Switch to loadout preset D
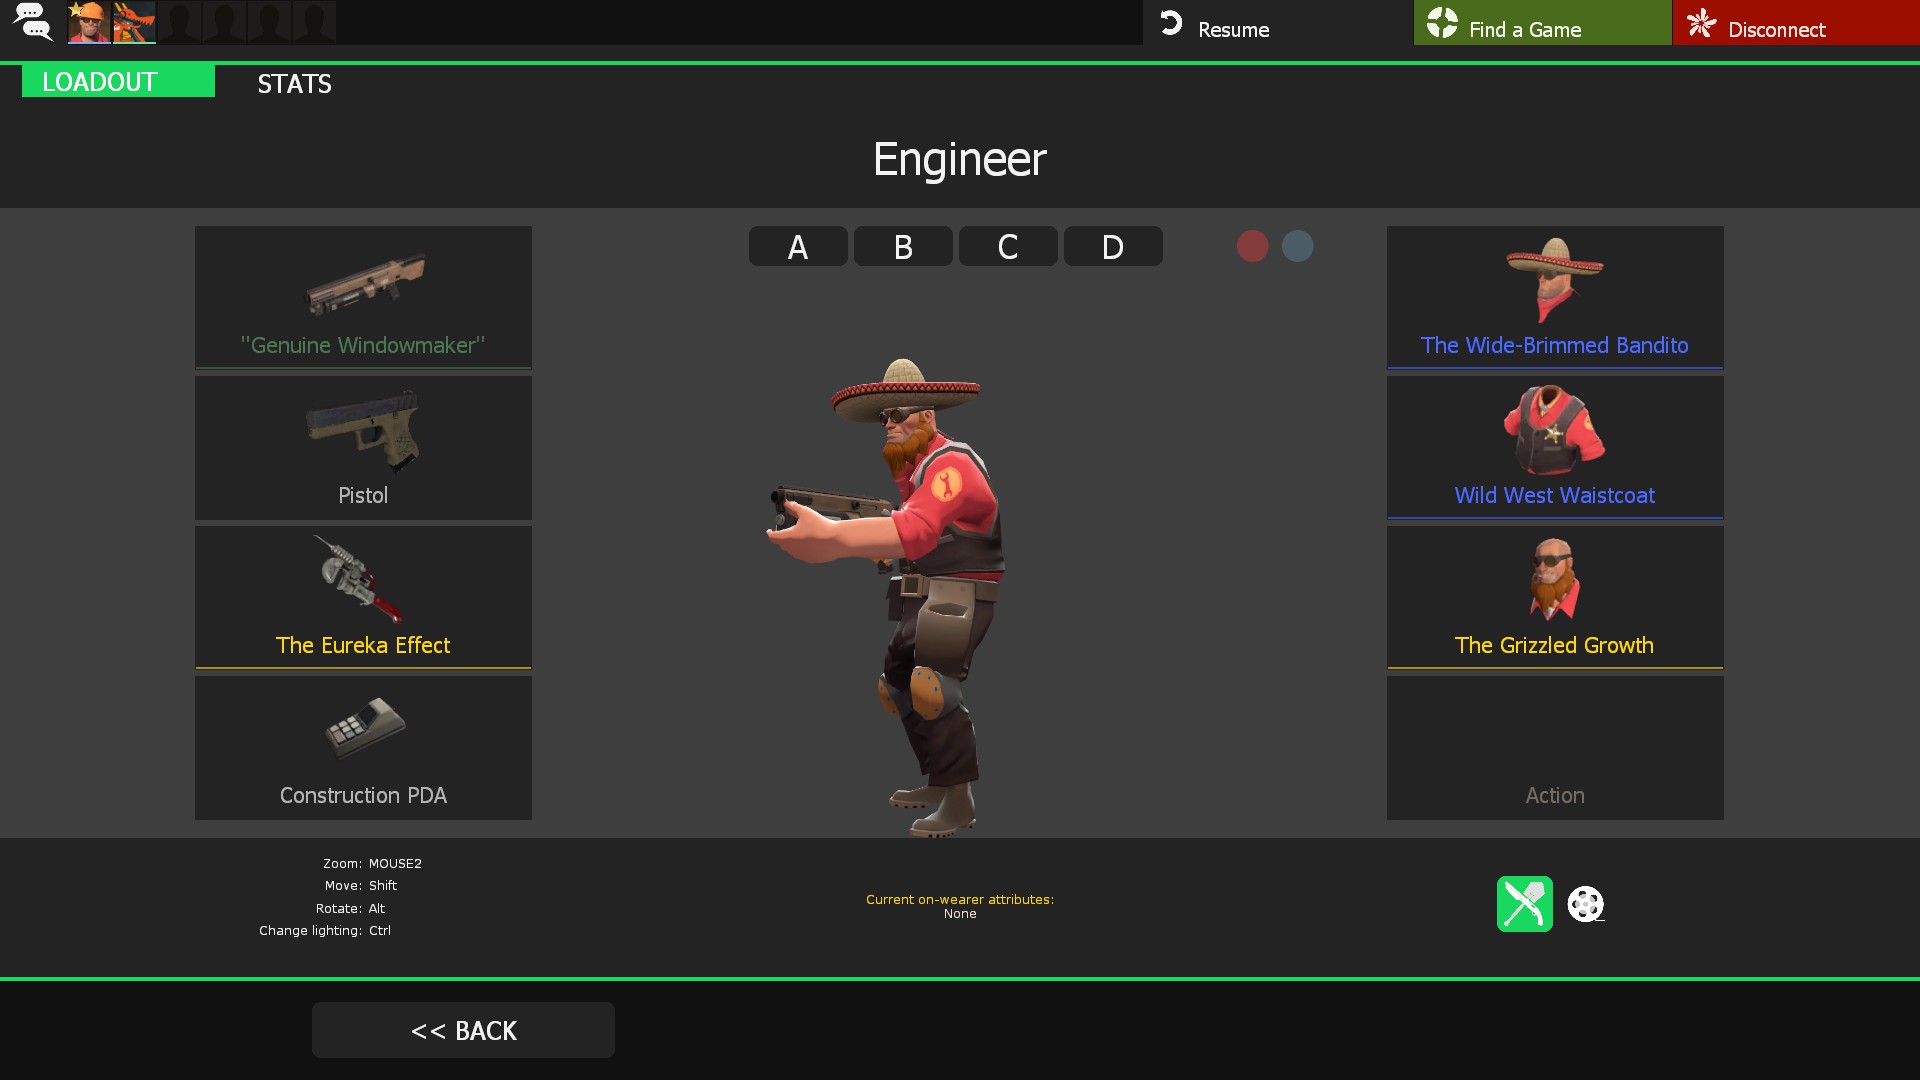Screen dimensions: 1920x1080 pos(1113,247)
